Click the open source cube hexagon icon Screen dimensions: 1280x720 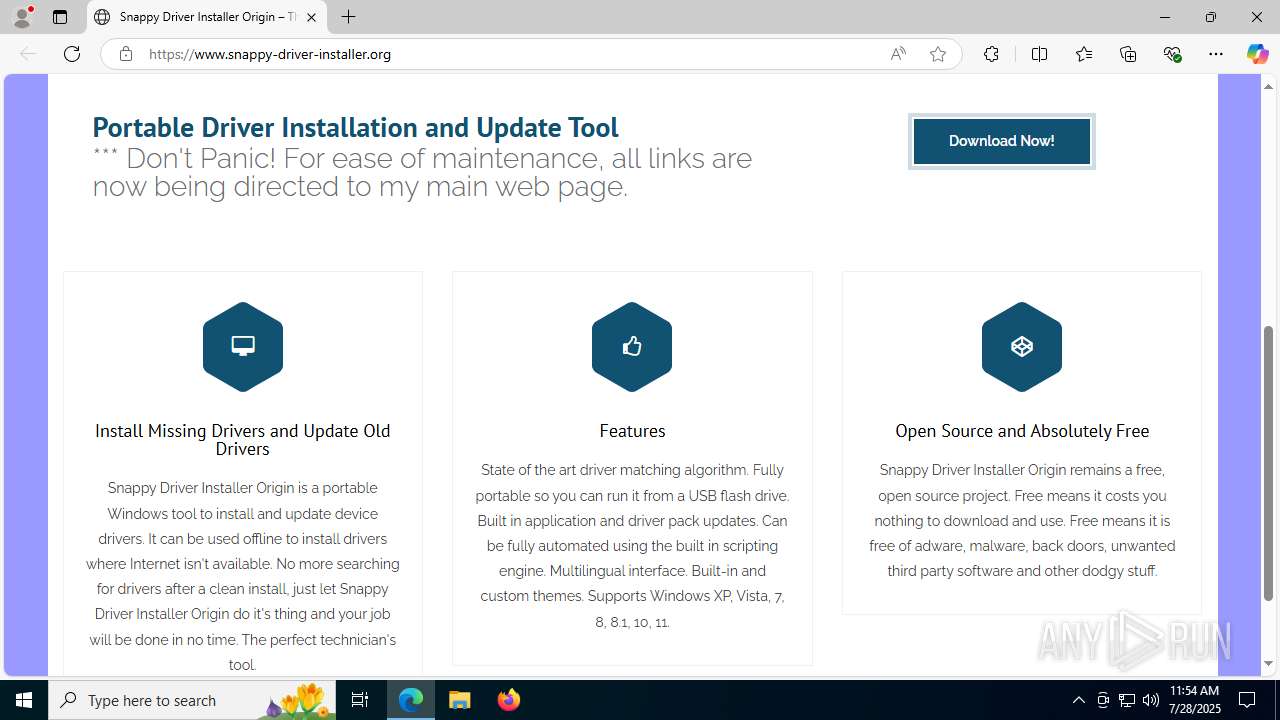point(1022,346)
